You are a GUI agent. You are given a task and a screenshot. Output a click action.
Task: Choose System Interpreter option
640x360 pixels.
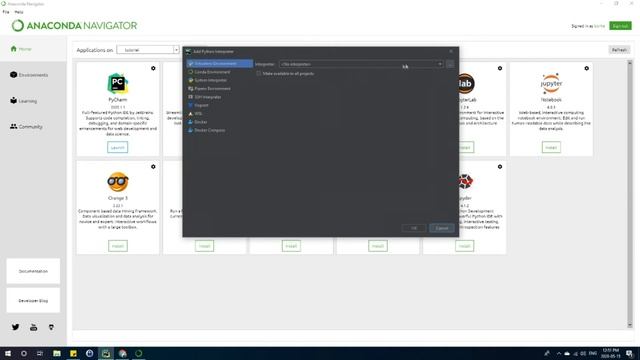tap(210, 80)
